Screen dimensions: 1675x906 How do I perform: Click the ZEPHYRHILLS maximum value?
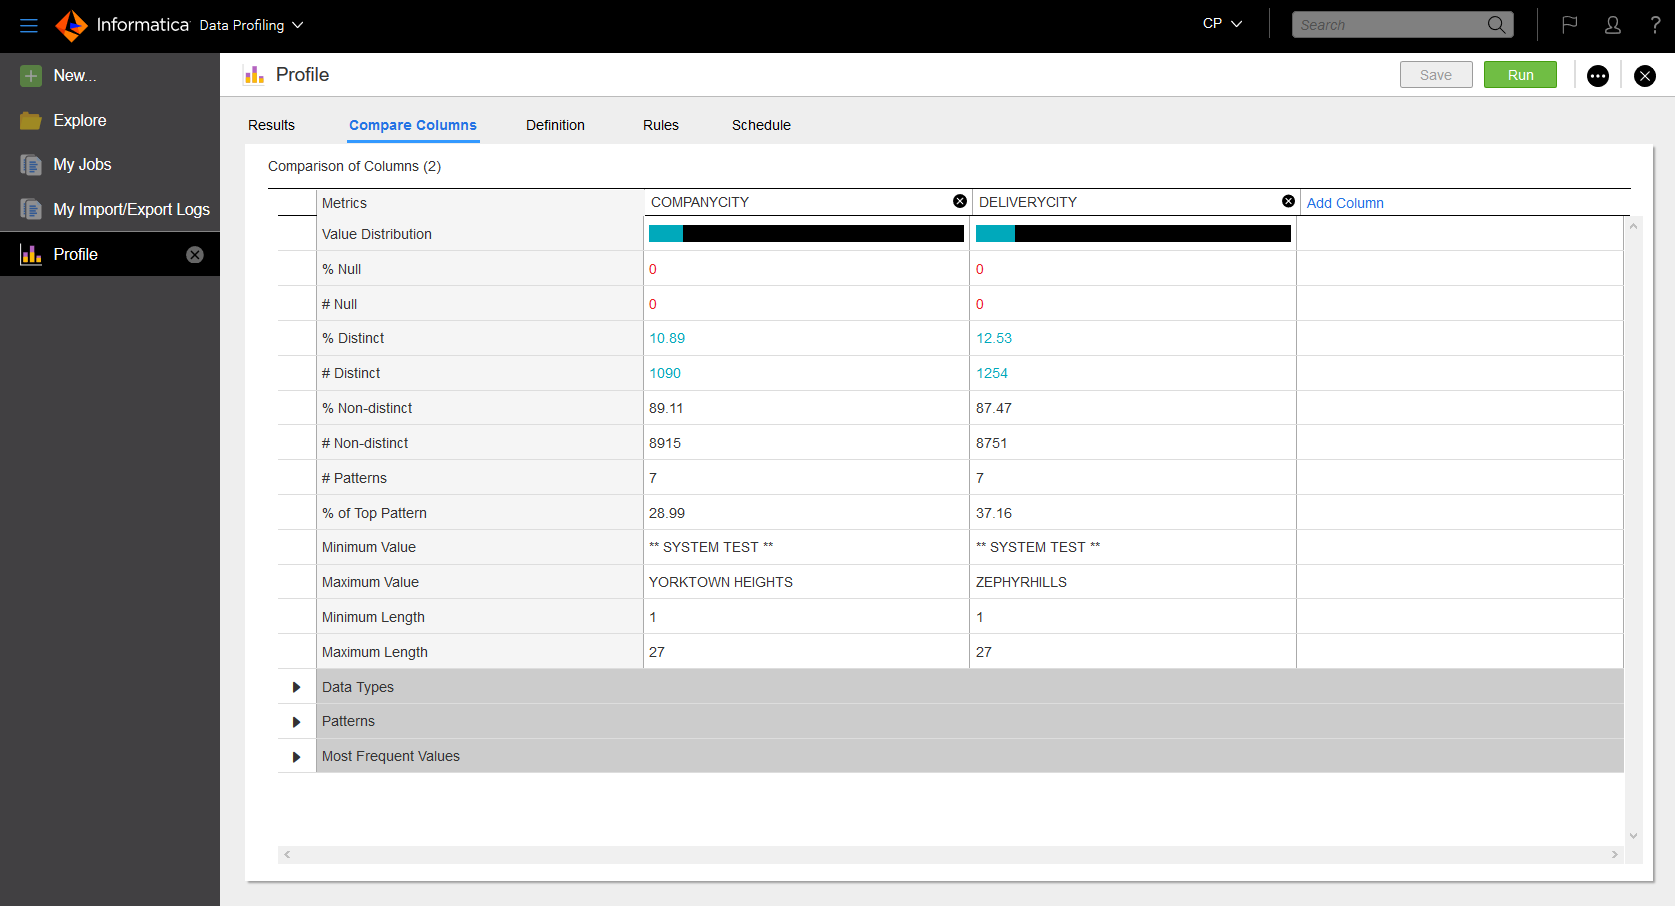point(1021,582)
